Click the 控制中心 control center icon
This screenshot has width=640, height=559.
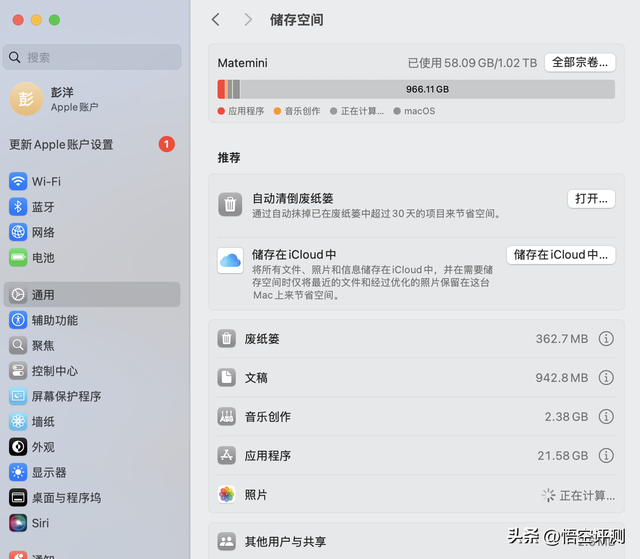click(18, 371)
